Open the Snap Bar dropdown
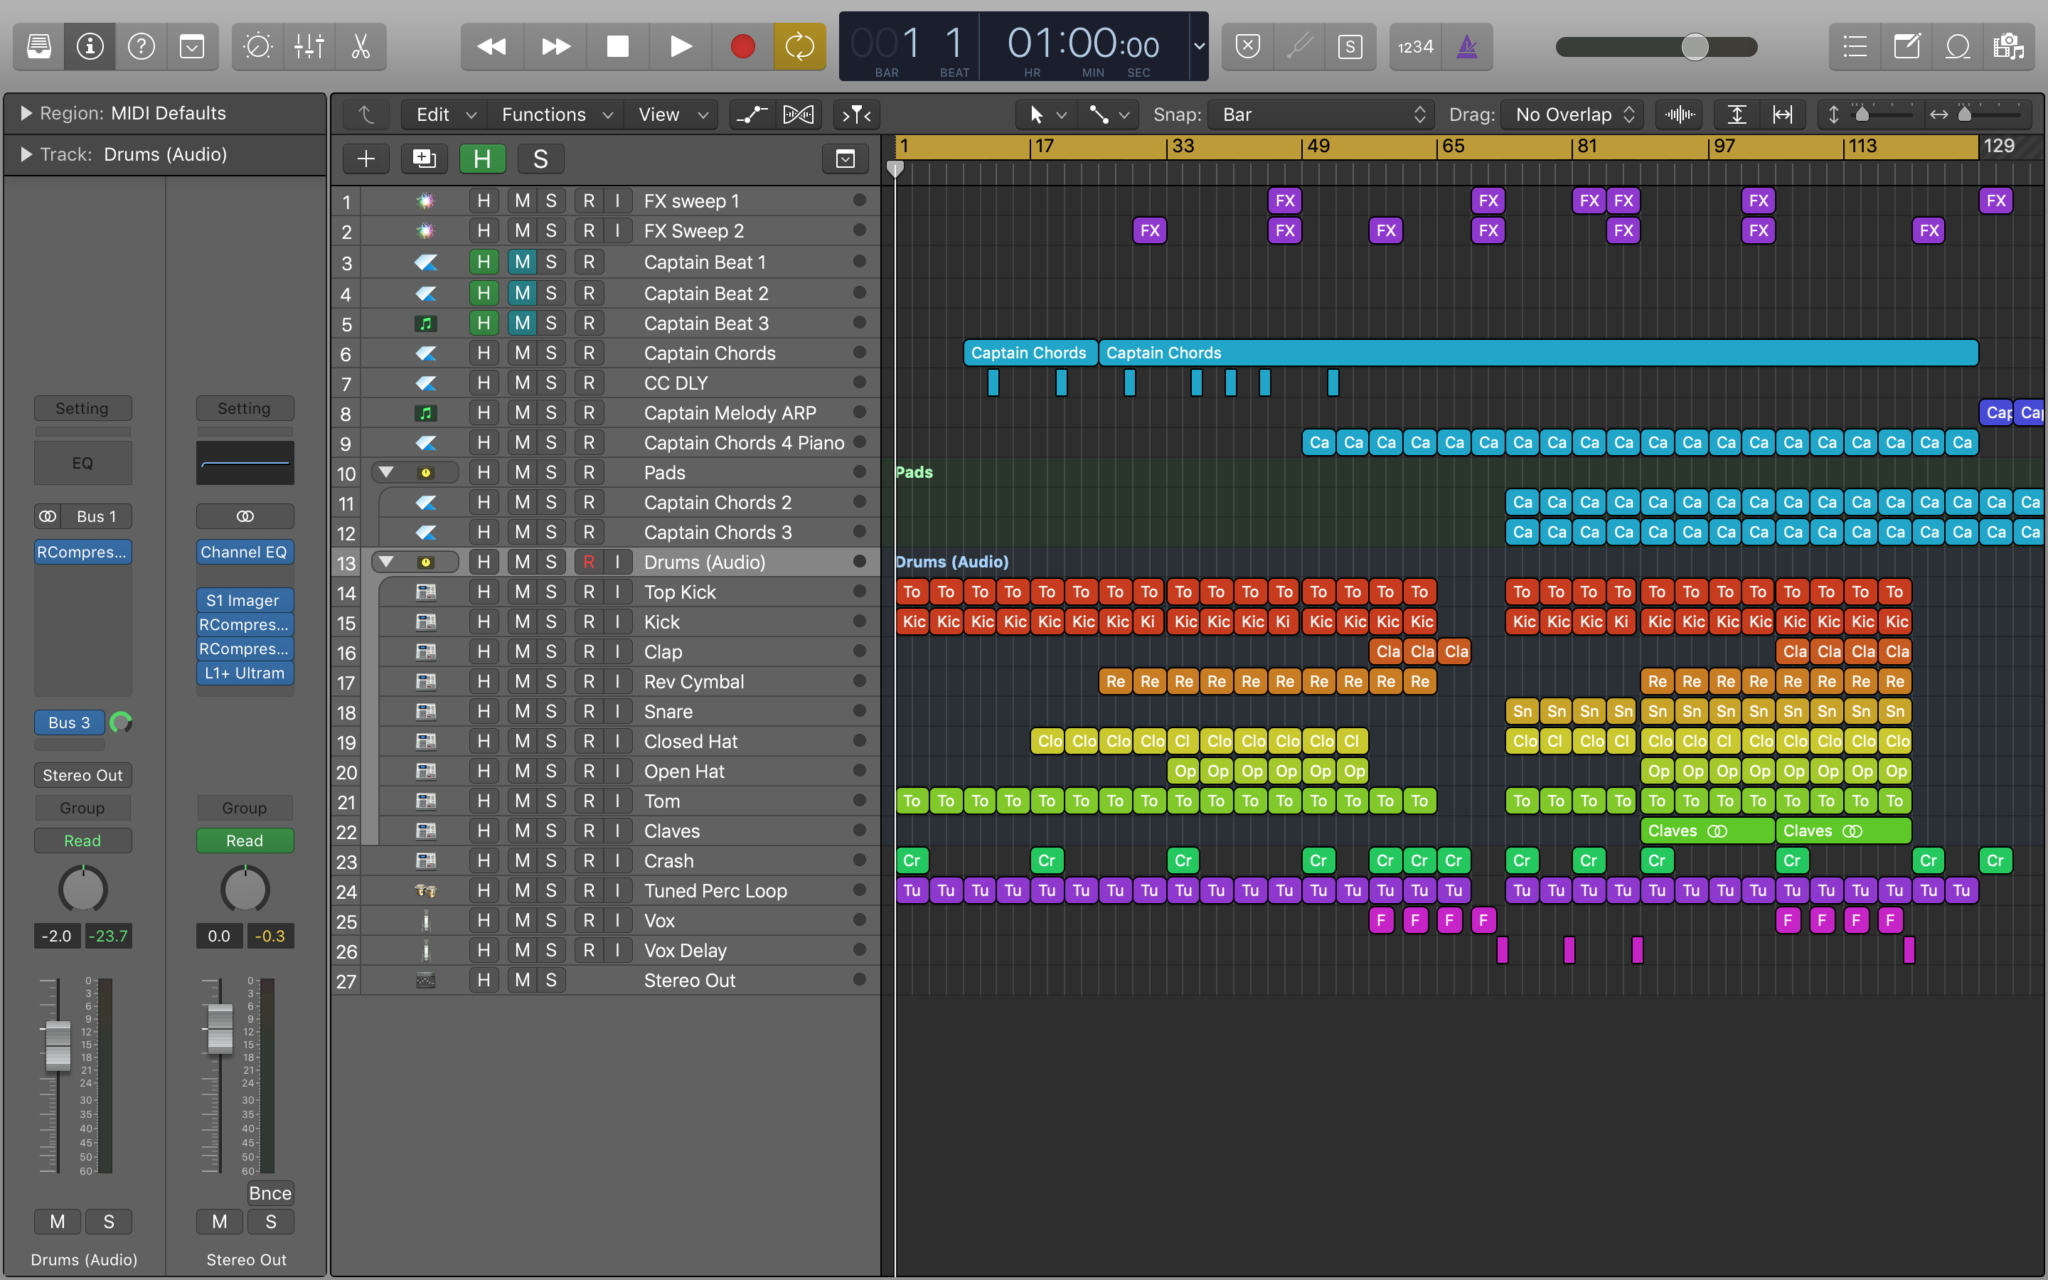Screen dimensions: 2048x1280 (x=1322, y=115)
